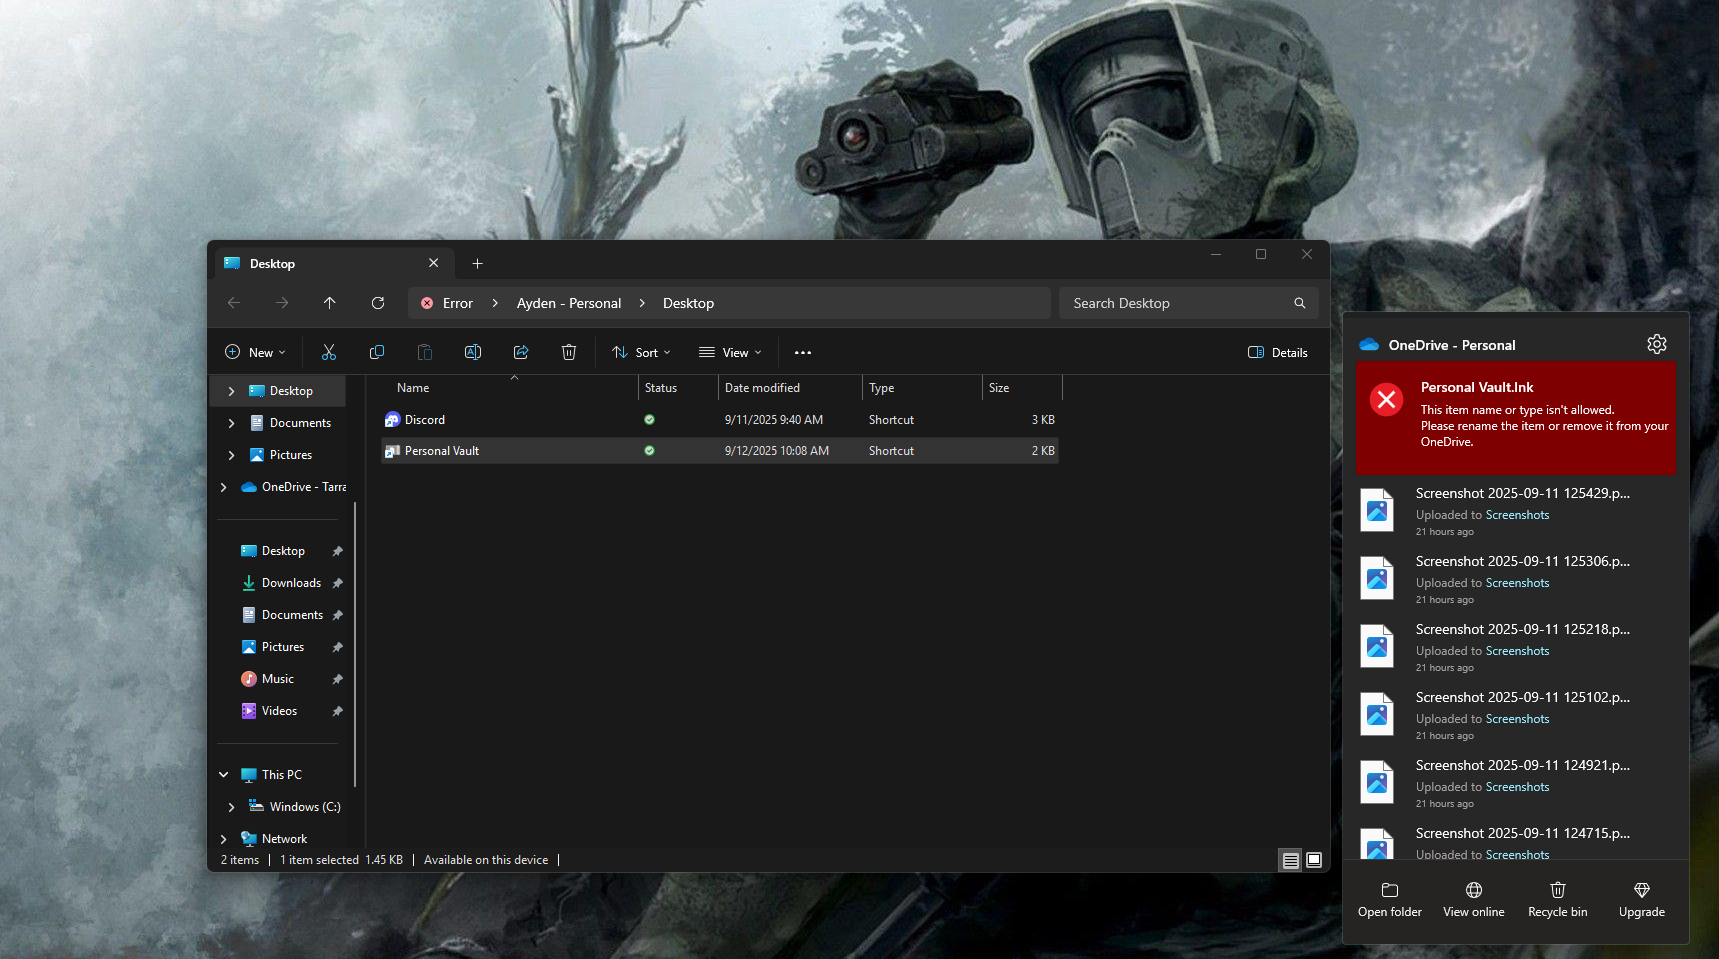Open Screenshots link under Screenshot 125306
Viewport: 1719px width, 959px height.
(1517, 583)
